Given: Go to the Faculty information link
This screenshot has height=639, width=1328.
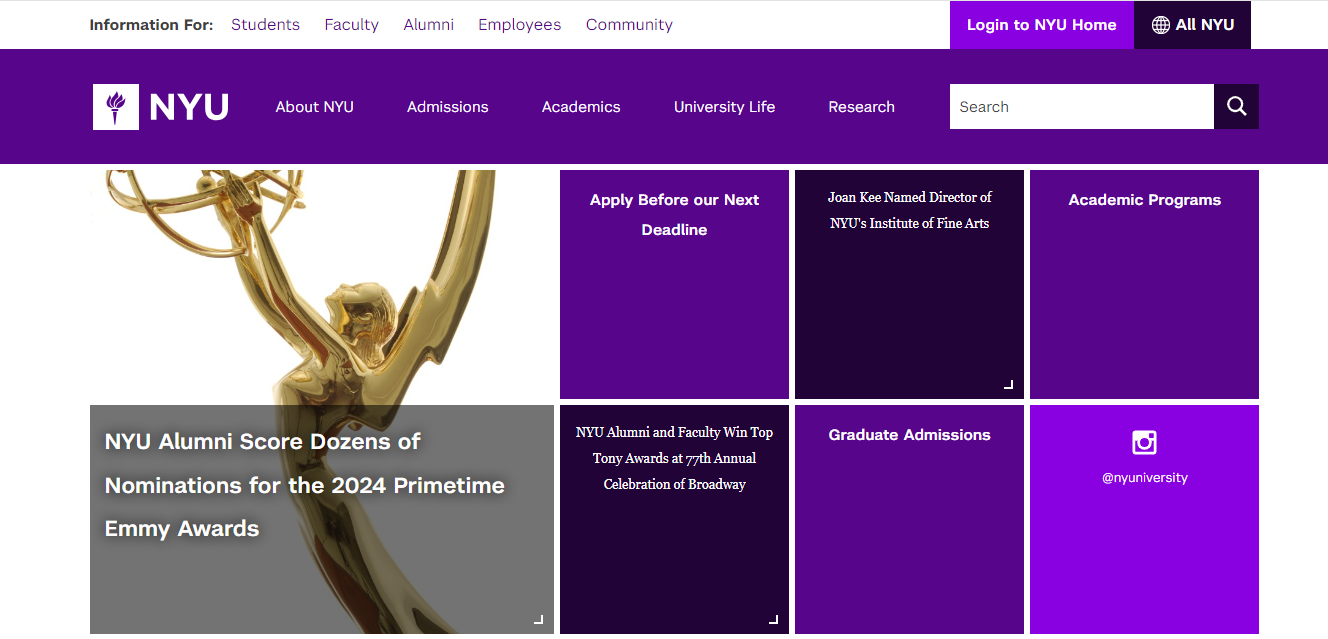Looking at the screenshot, I should click(352, 25).
